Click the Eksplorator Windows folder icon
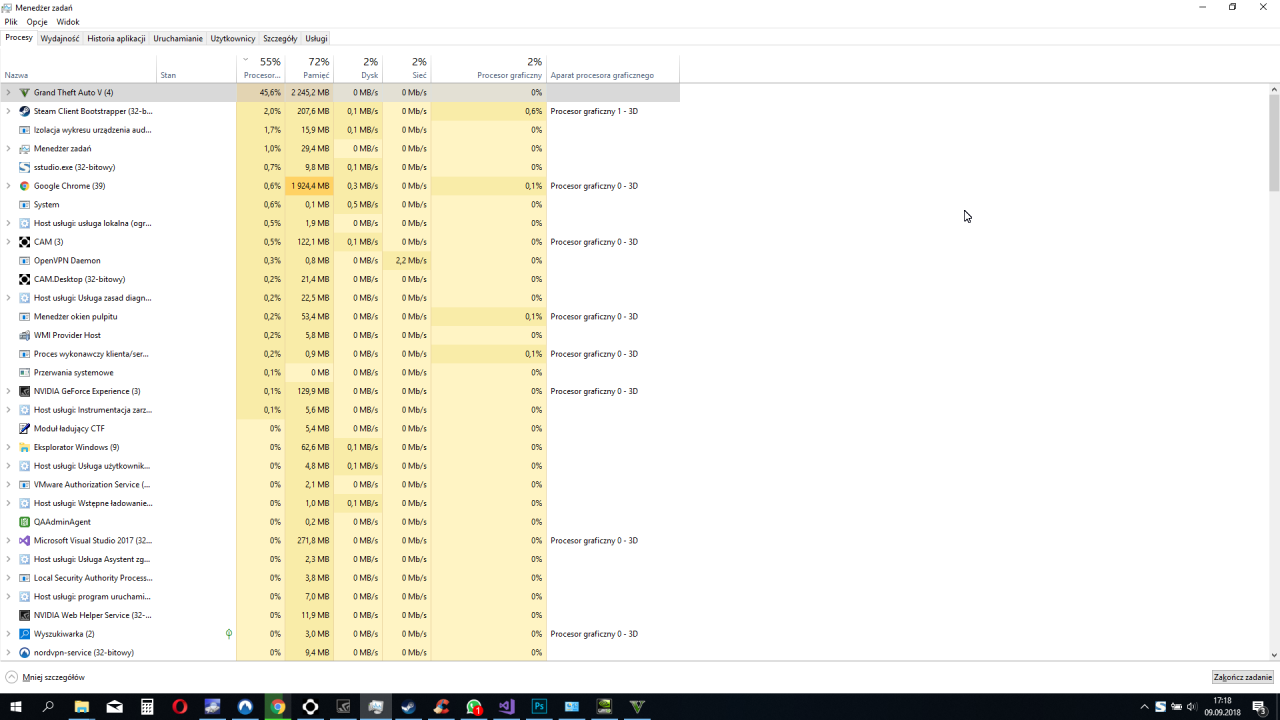This screenshot has height=720, width=1280. (25, 447)
